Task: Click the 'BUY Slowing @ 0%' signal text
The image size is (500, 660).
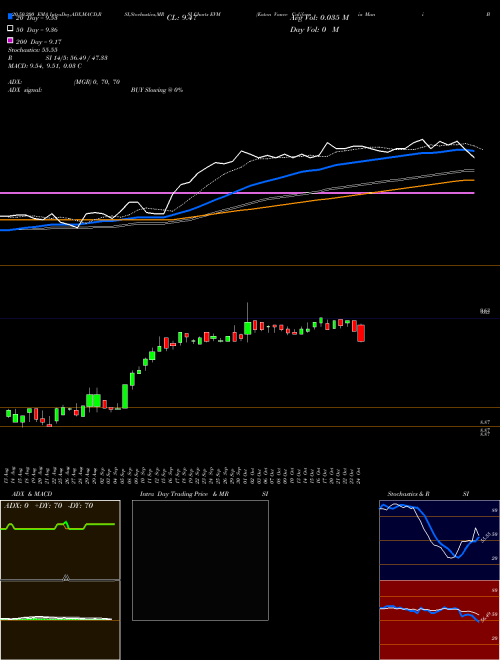Action: [x=157, y=90]
